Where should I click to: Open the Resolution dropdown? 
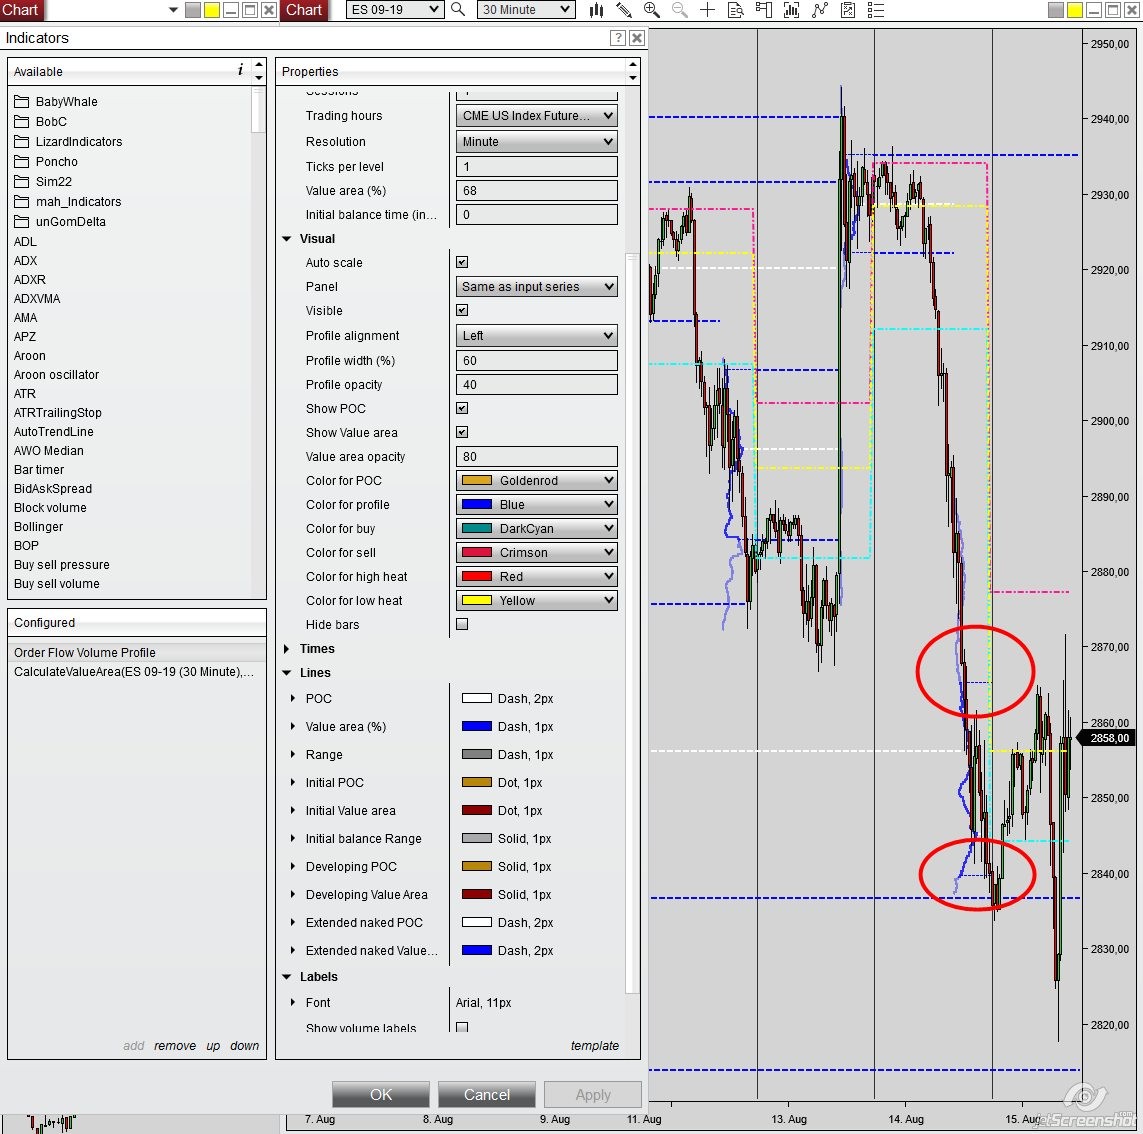tap(537, 141)
